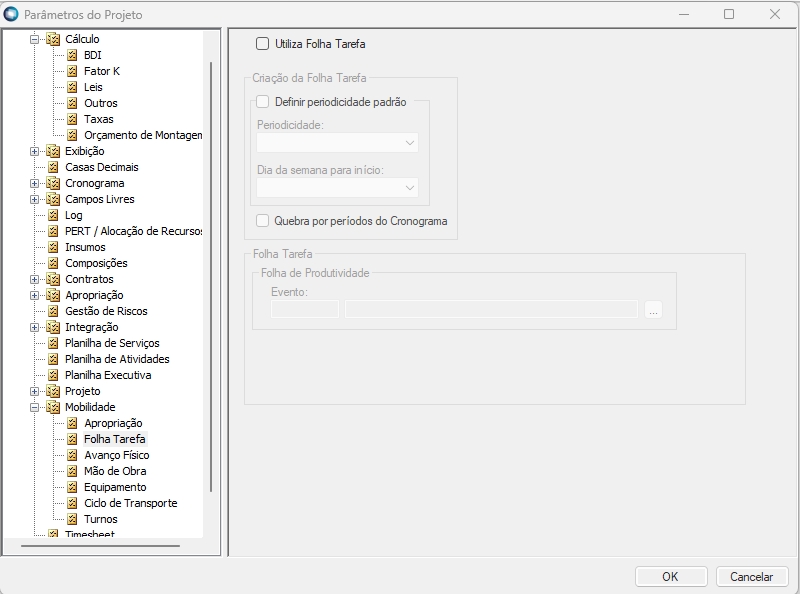Check Definir periodicidade padrão option
The width and height of the screenshot is (800, 594).
(263, 102)
